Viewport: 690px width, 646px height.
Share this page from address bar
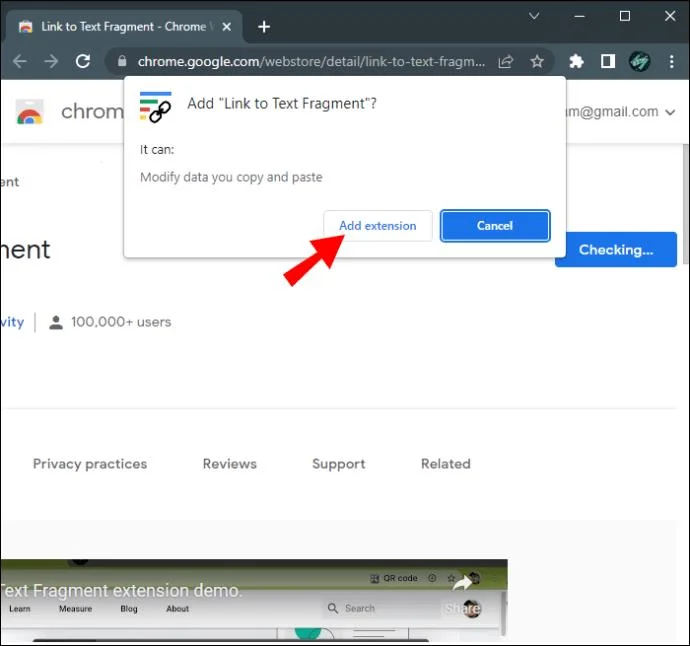pyautogui.click(x=506, y=62)
